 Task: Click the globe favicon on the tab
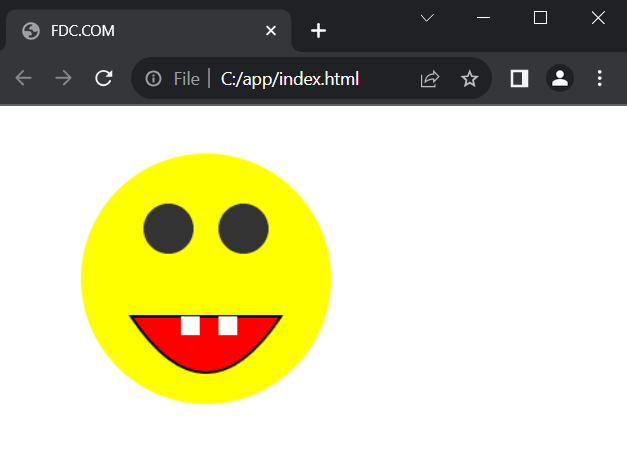(31, 31)
